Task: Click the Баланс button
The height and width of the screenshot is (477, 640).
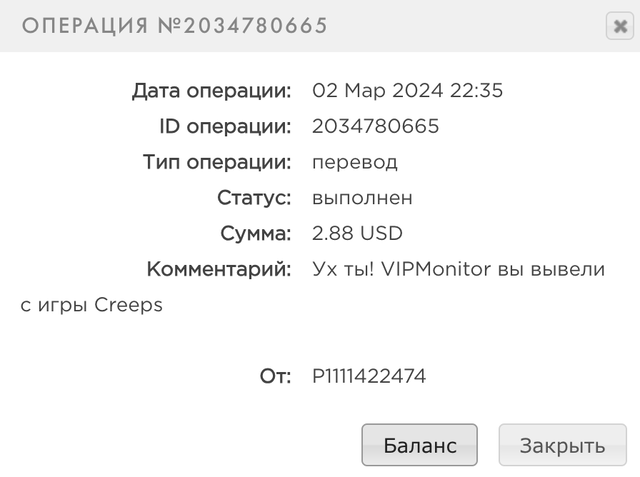Action: [420, 445]
